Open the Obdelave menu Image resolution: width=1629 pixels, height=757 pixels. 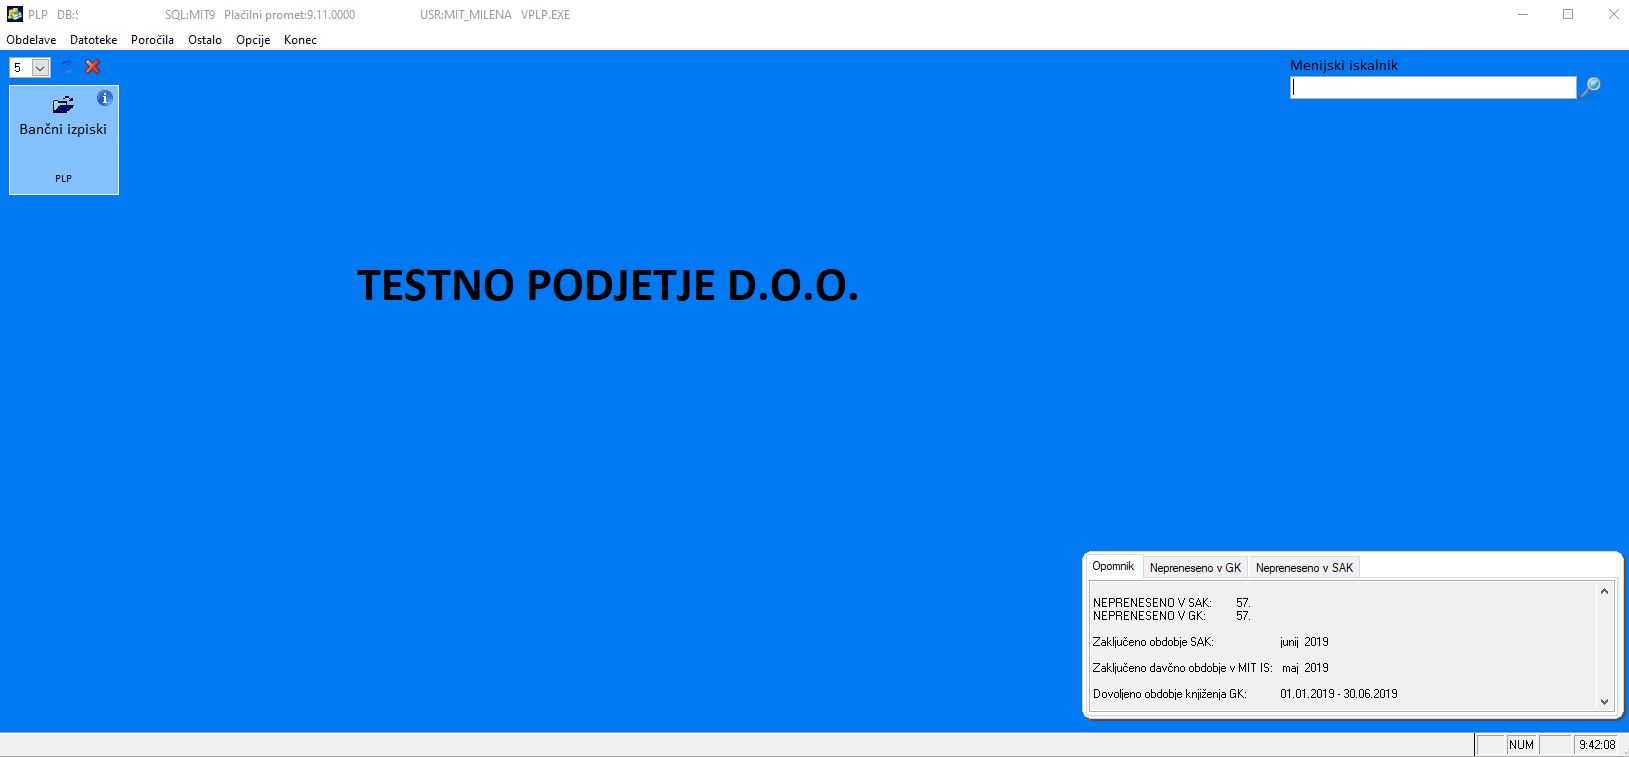pyautogui.click(x=31, y=40)
